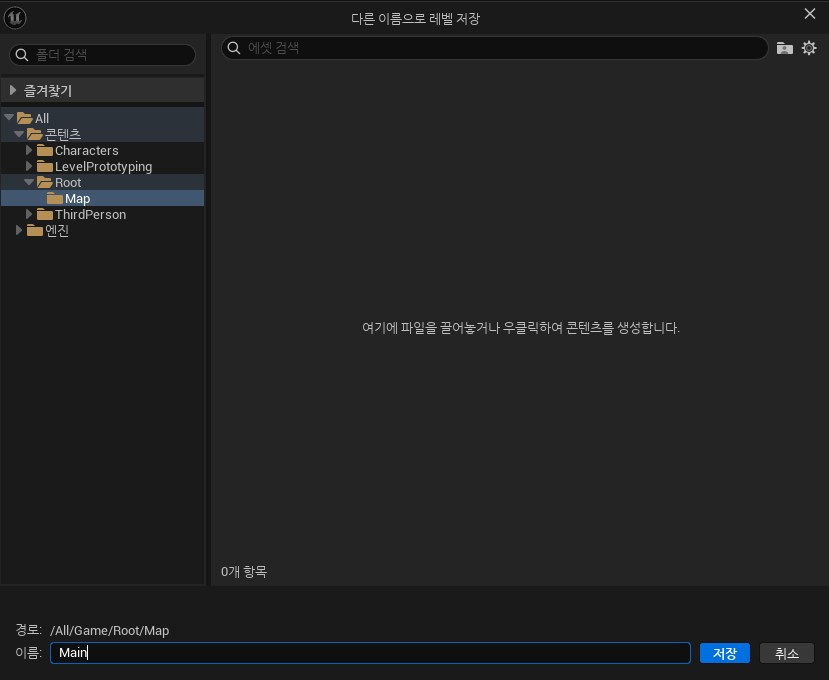Click the LevelPrototyping folder icon
Viewport: 829px width, 680px height.
[44, 167]
